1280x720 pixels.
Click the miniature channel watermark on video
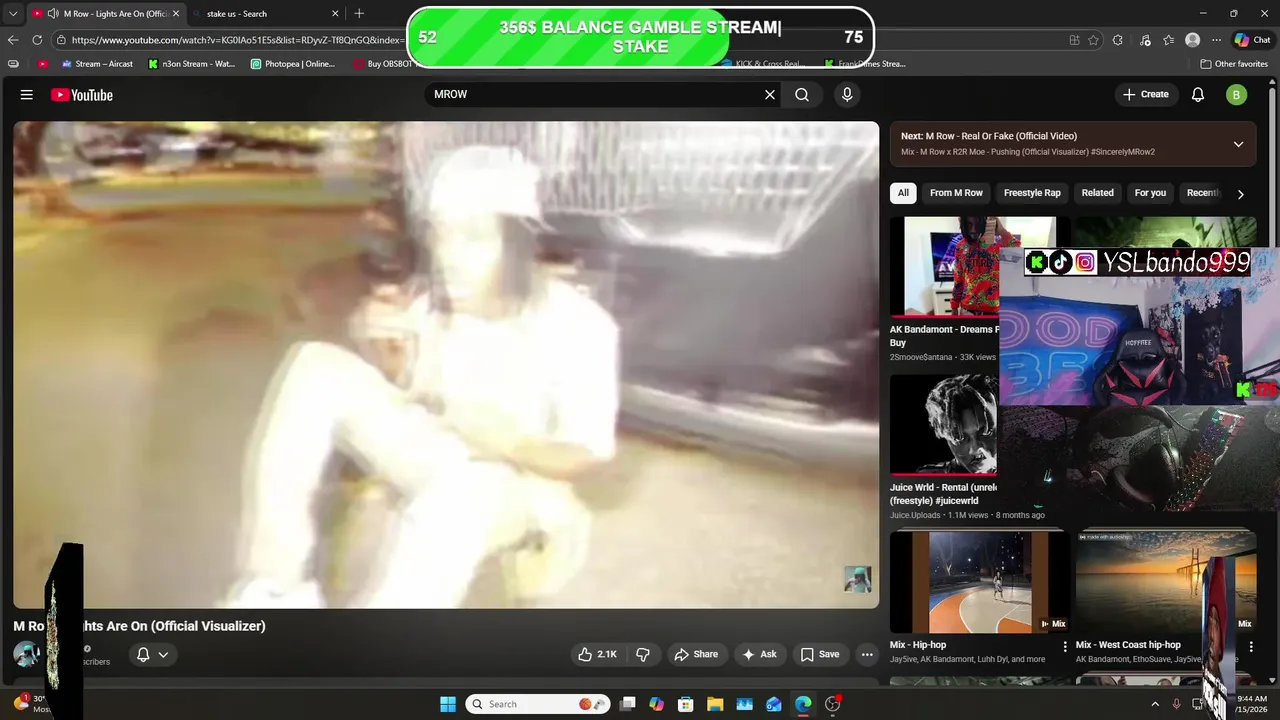point(857,579)
